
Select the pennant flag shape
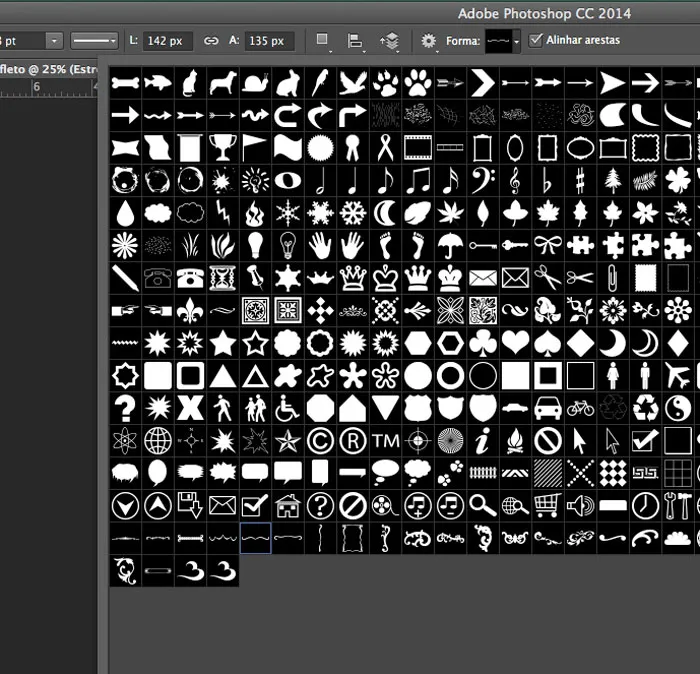click(255, 148)
